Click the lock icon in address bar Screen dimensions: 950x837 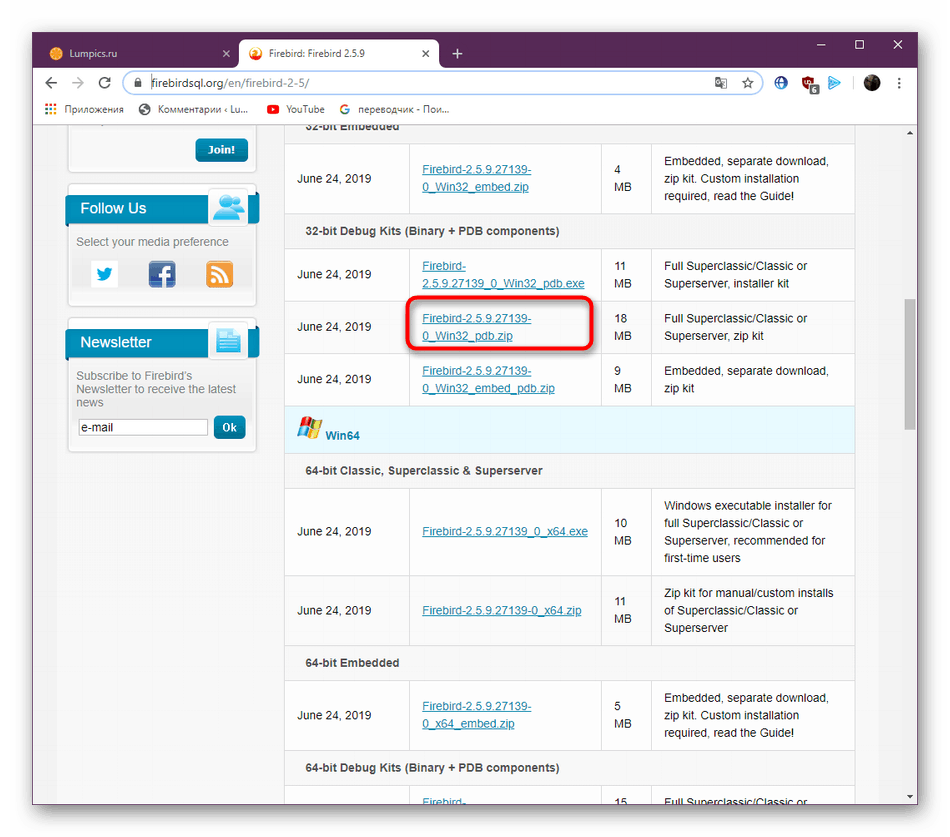(138, 83)
